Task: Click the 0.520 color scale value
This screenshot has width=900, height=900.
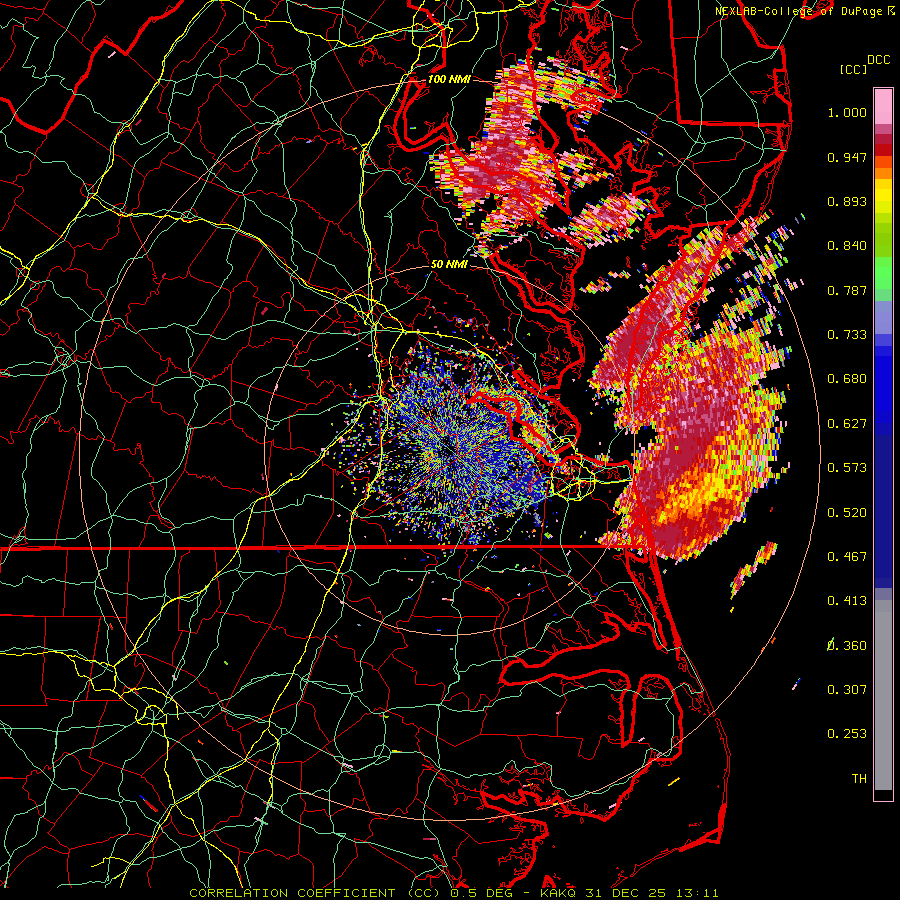Action: pos(847,513)
